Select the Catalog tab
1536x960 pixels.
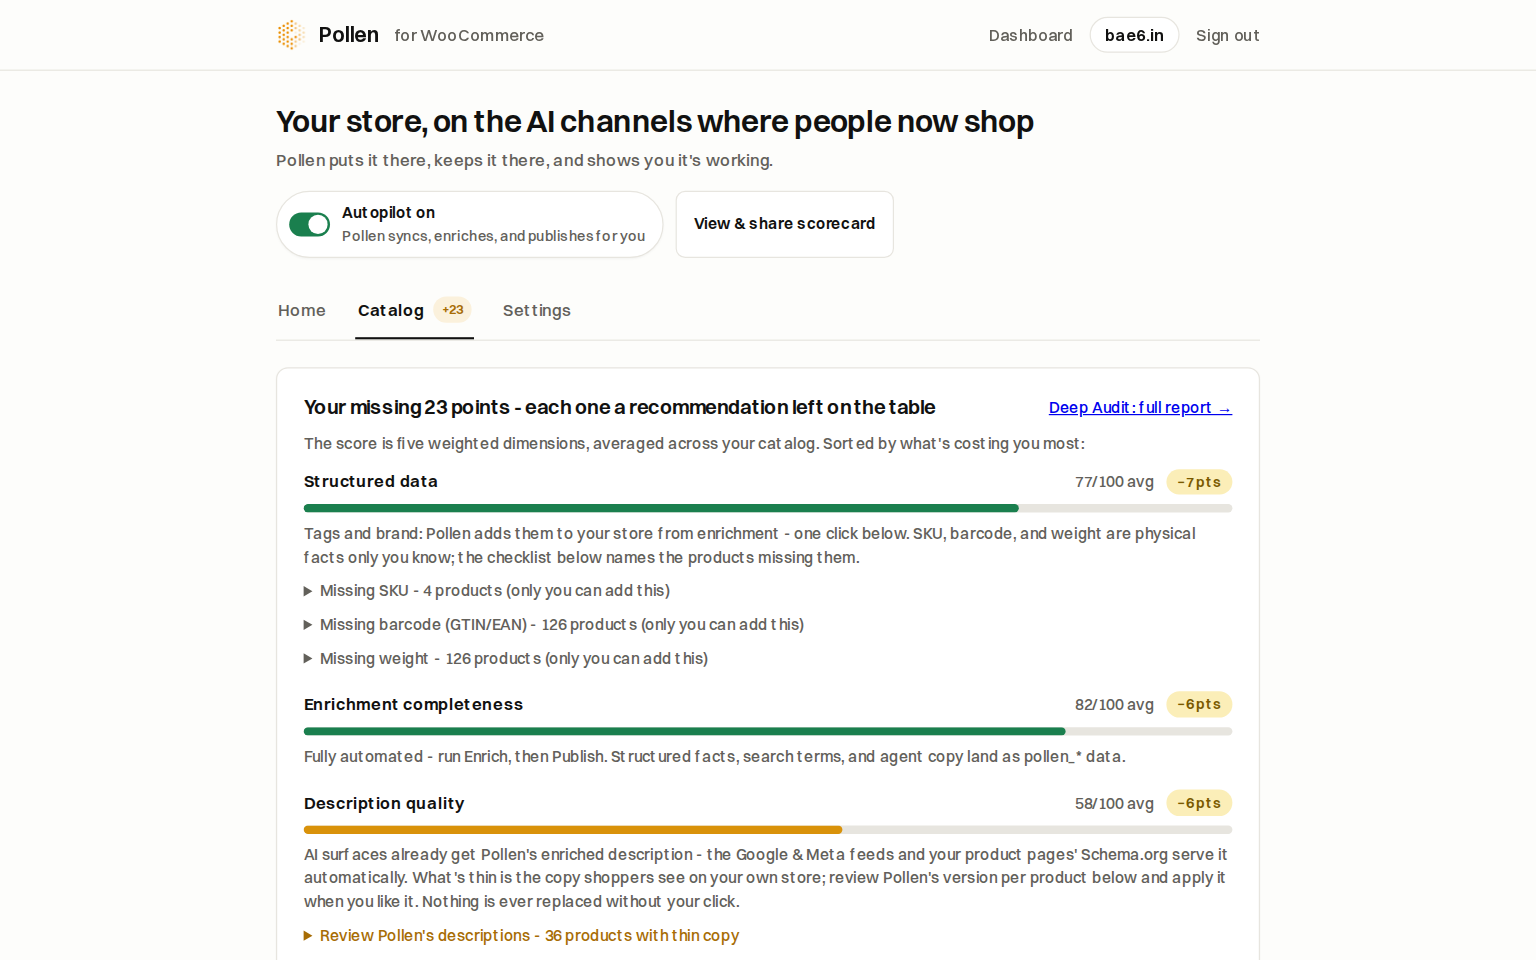pyautogui.click(x=391, y=310)
